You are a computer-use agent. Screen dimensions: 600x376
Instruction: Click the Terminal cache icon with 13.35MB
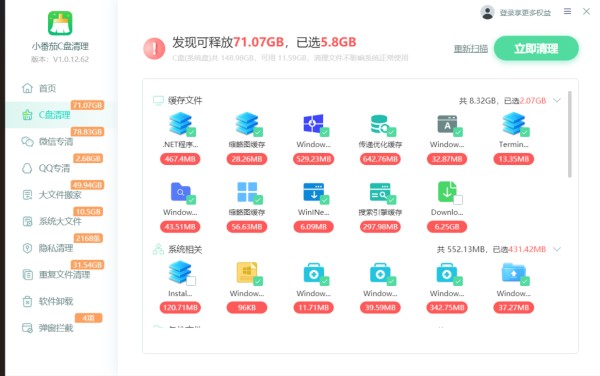click(514, 124)
